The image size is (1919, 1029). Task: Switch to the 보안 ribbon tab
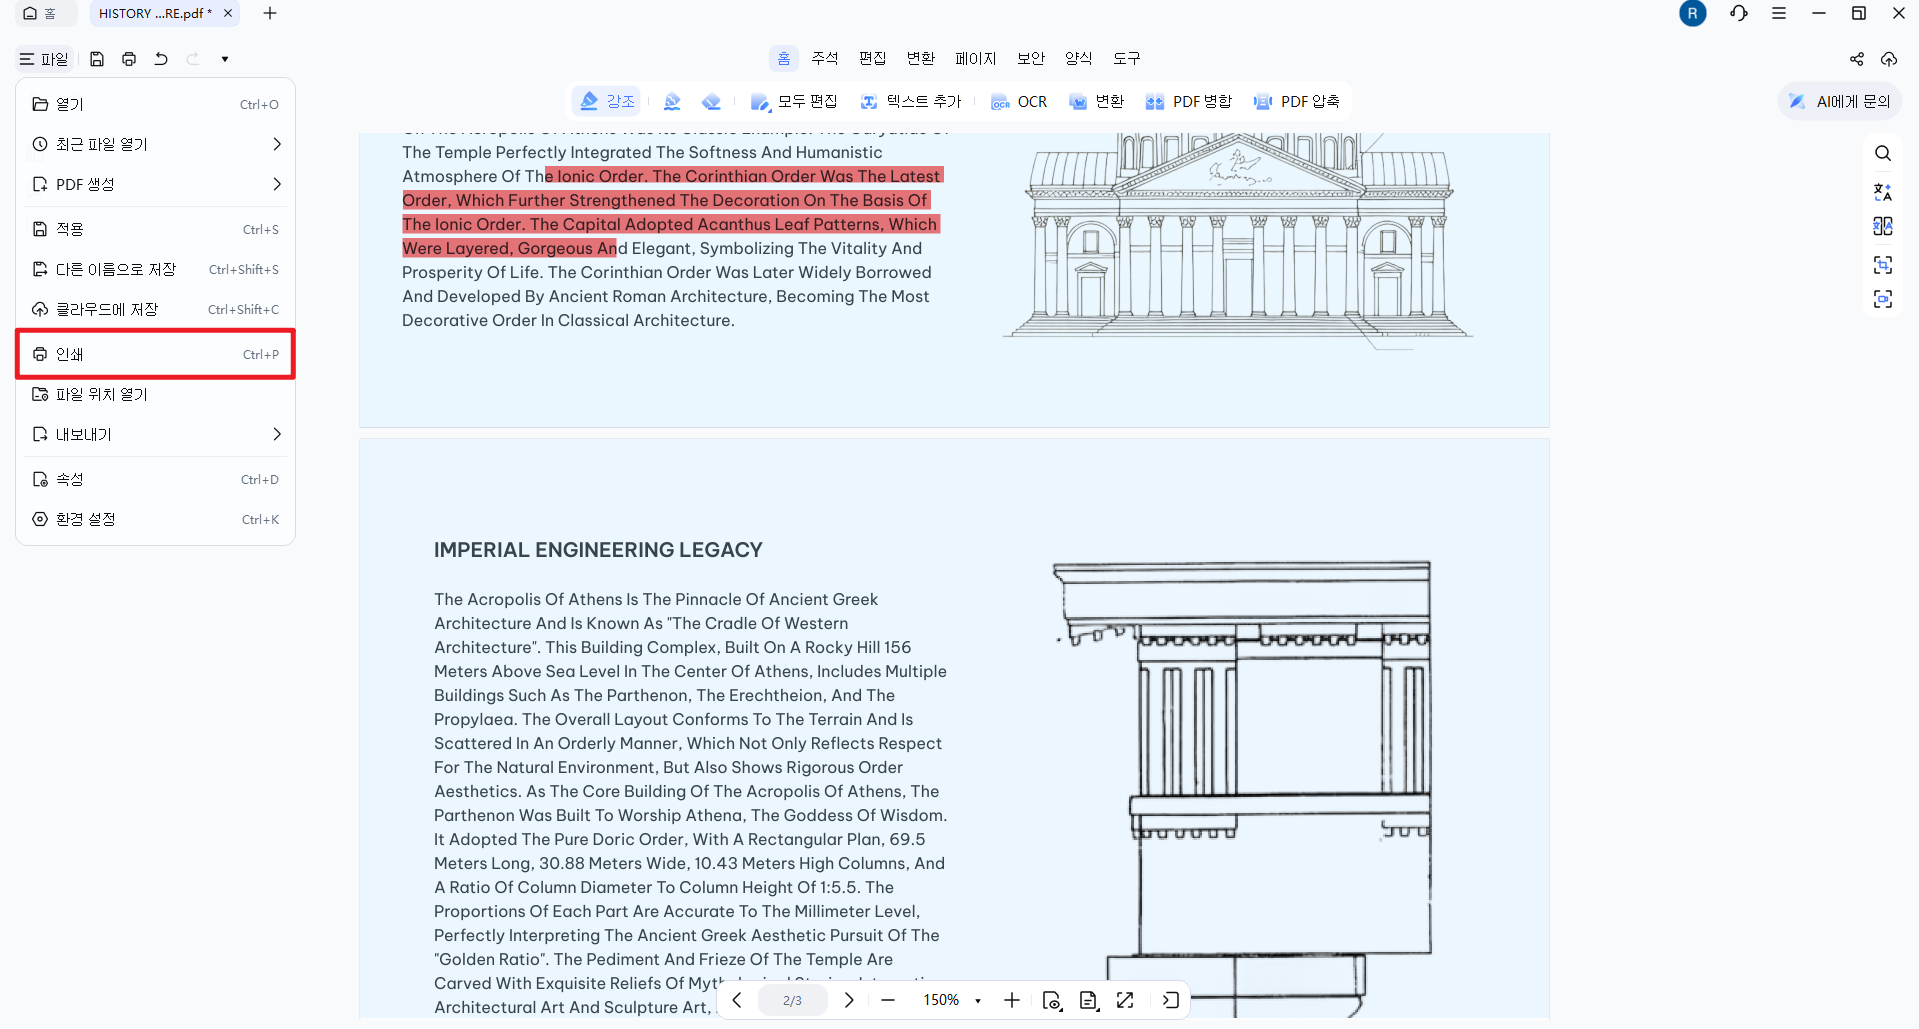click(x=1031, y=59)
